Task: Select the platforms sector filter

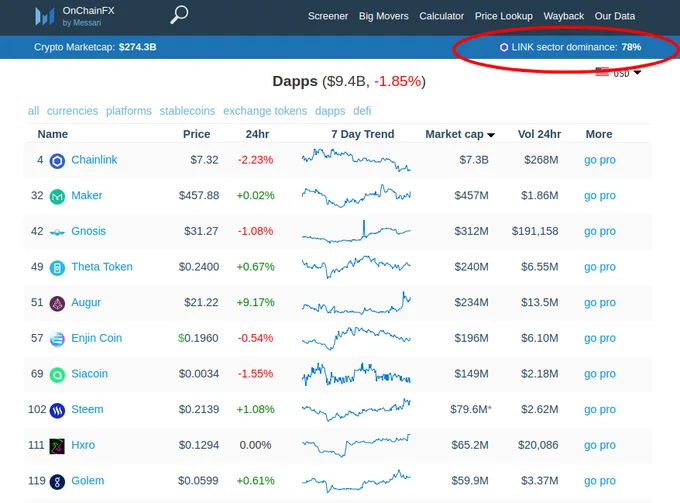Action: coord(129,111)
